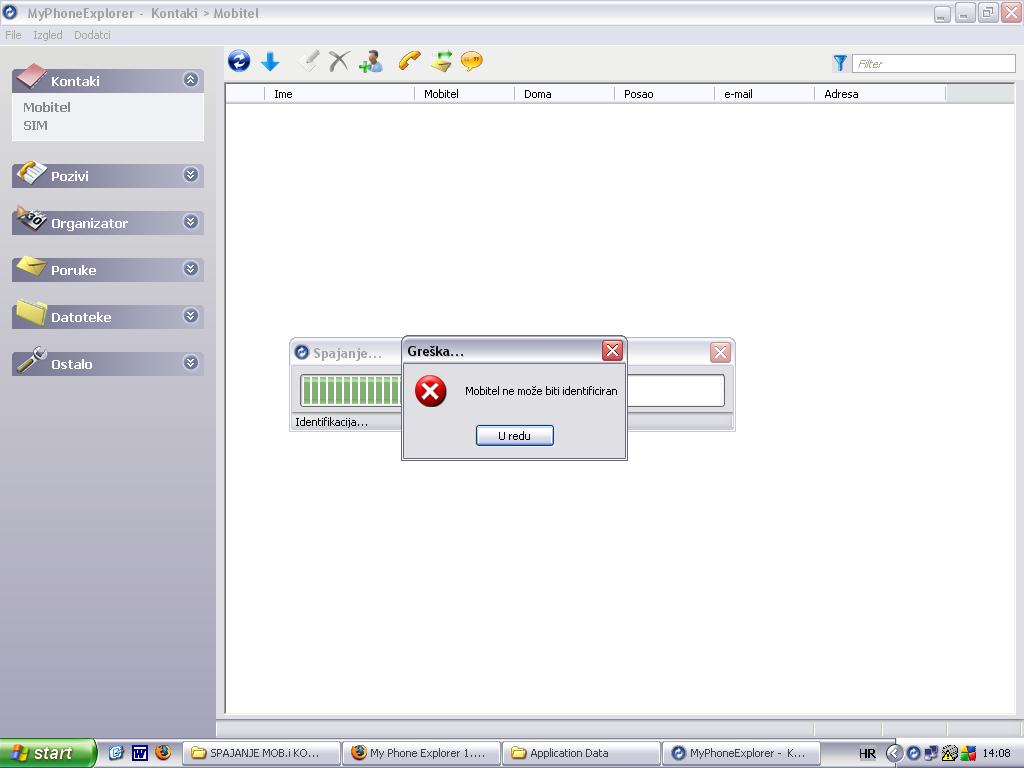
Task: Click the error message 'Mobitel ne može biti identificiran'
Action: coord(541,391)
